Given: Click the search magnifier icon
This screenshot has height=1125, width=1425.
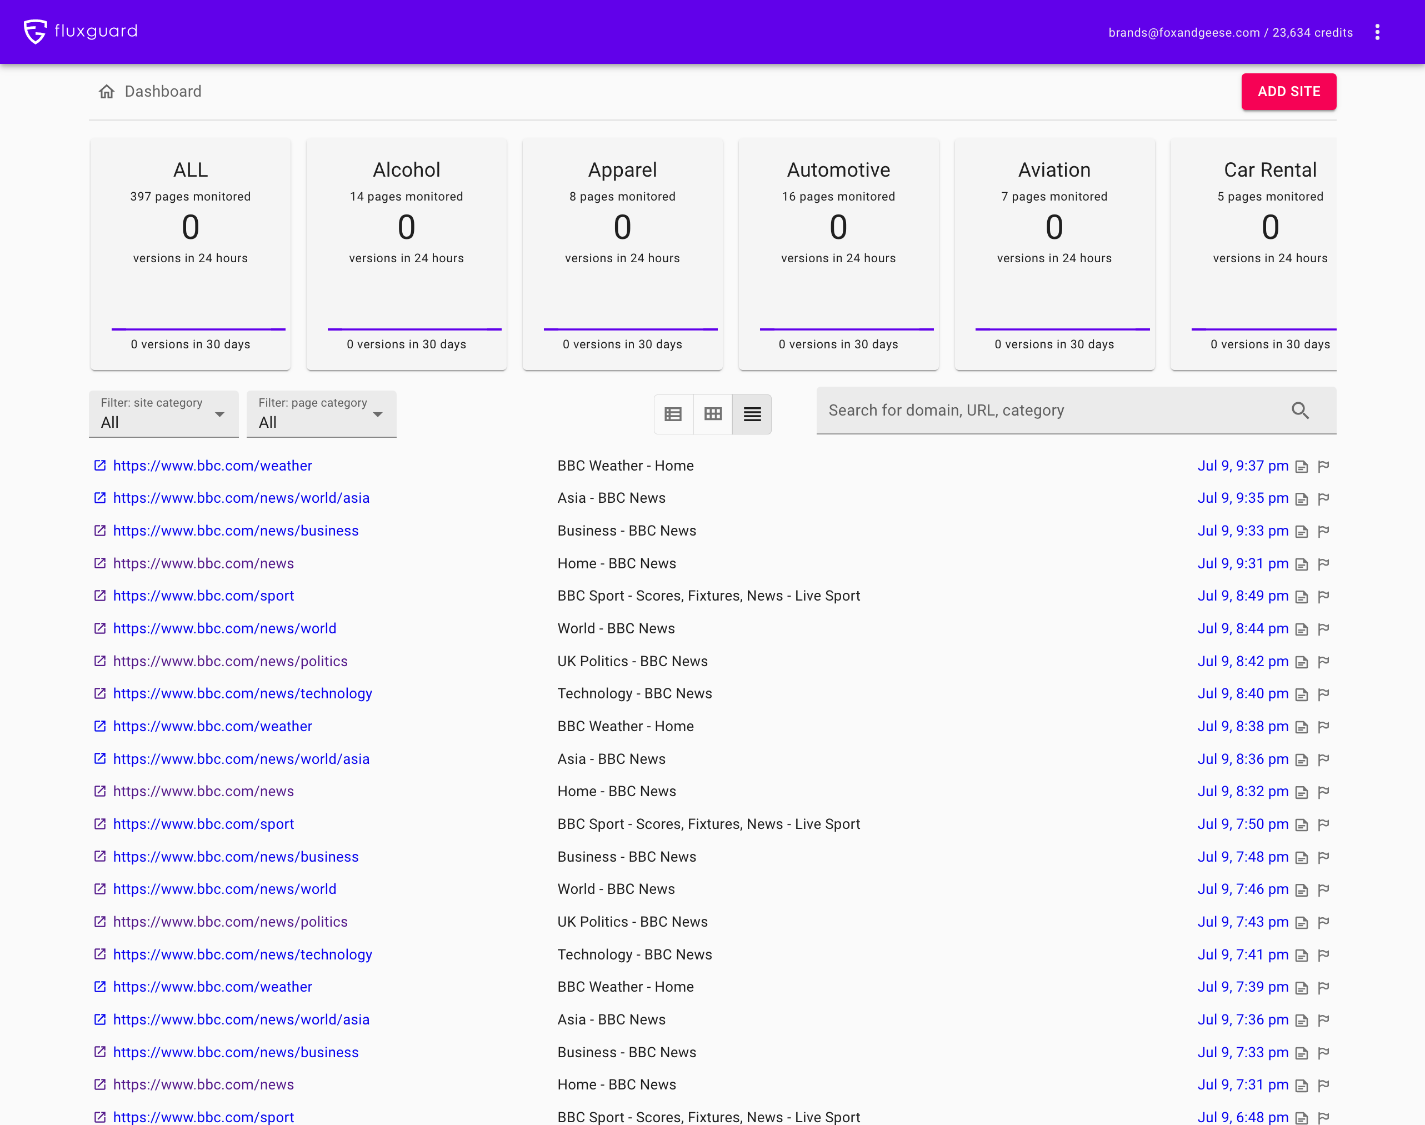Looking at the screenshot, I should click(1300, 410).
